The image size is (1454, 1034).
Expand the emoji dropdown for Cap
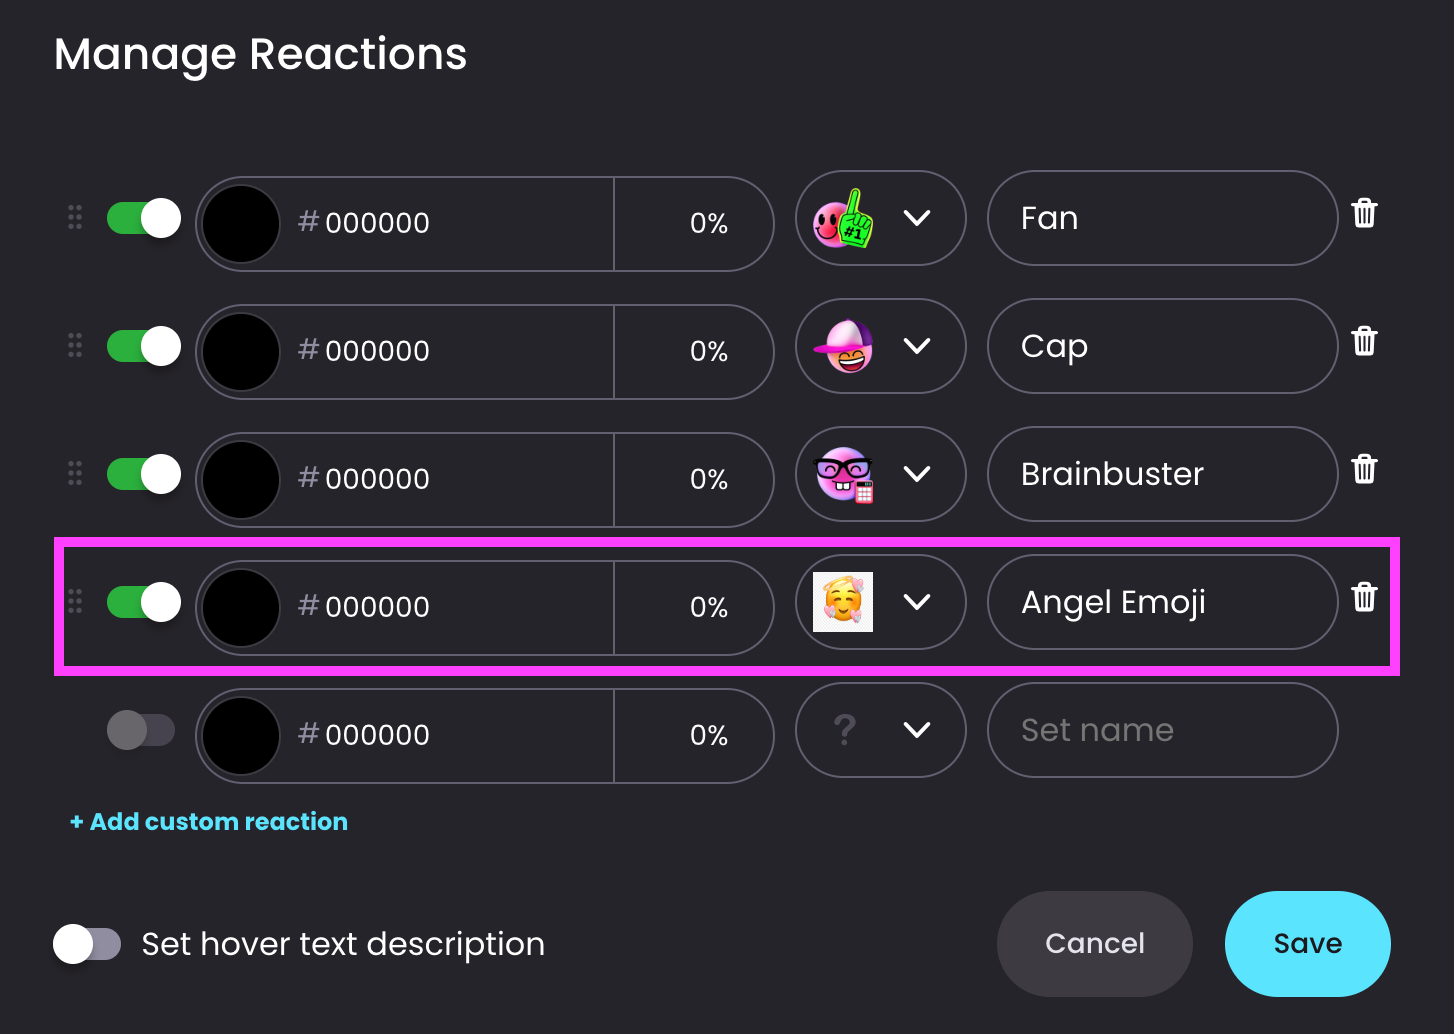(x=917, y=346)
